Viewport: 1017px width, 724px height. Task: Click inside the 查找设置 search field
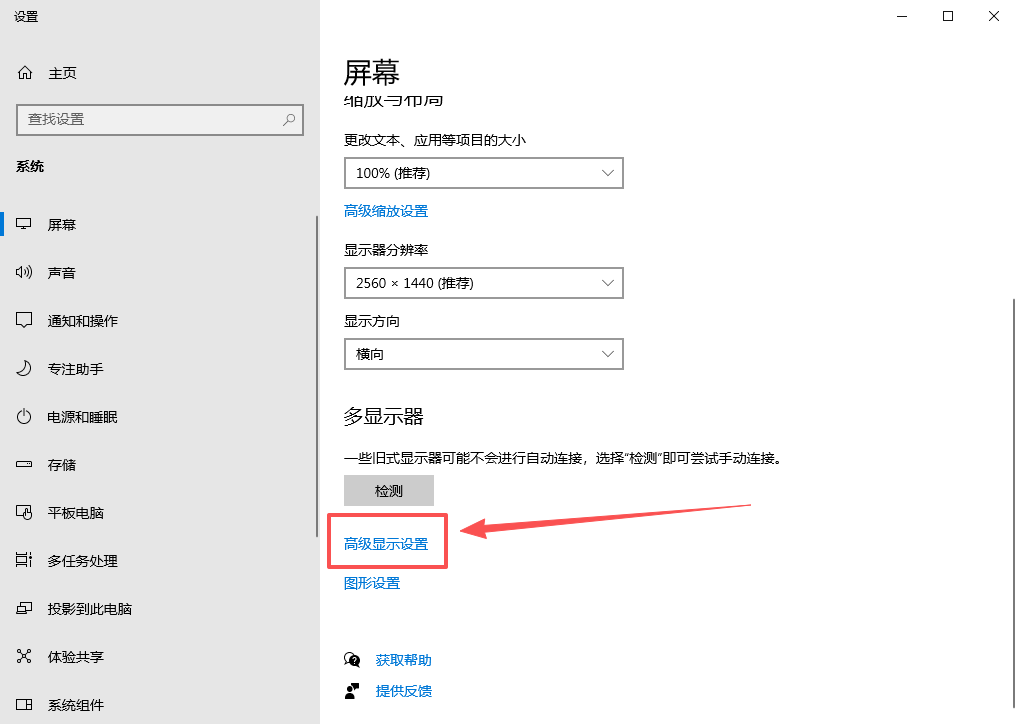coord(150,120)
